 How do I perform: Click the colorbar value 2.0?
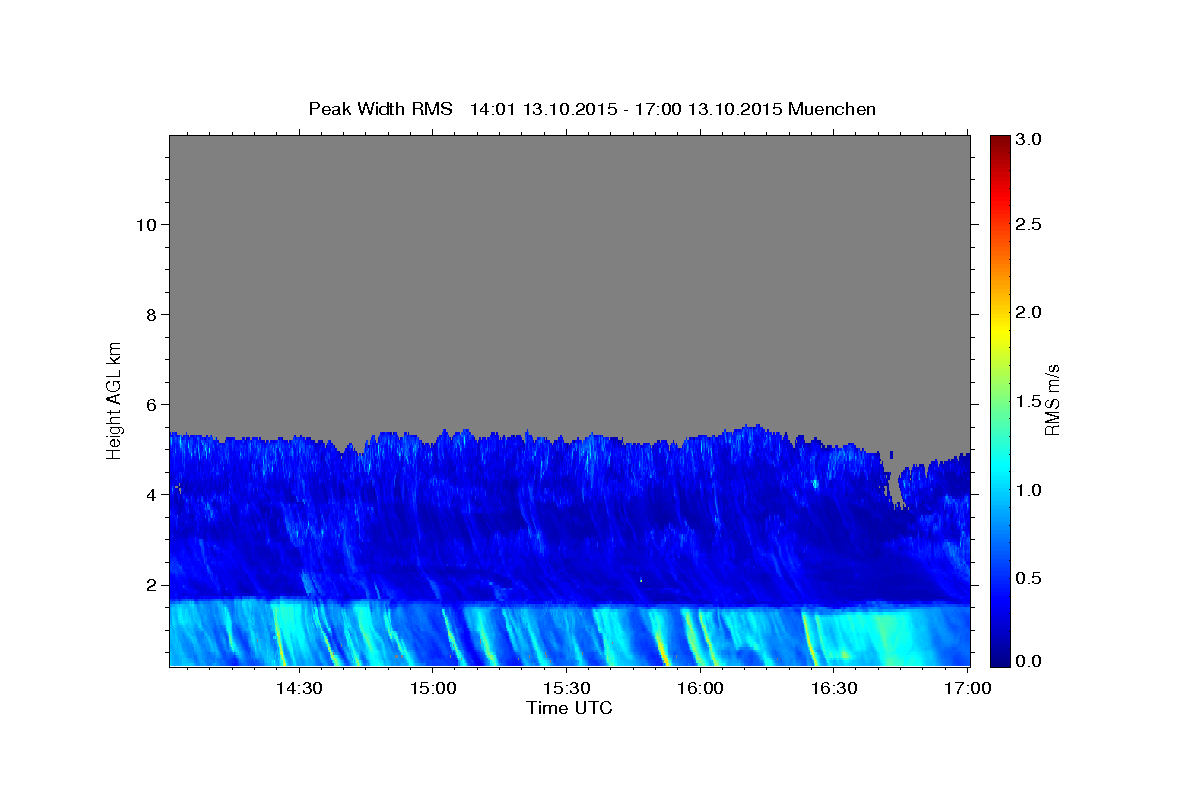[x=1029, y=313]
